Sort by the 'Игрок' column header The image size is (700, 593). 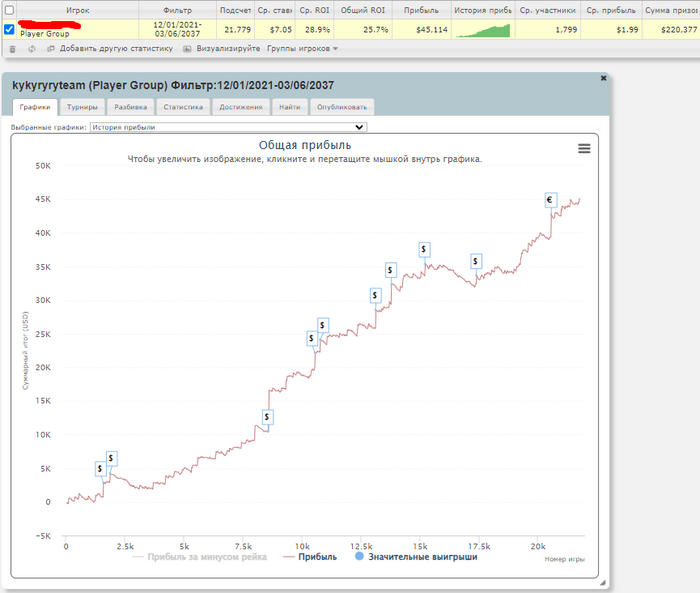(x=78, y=10)
